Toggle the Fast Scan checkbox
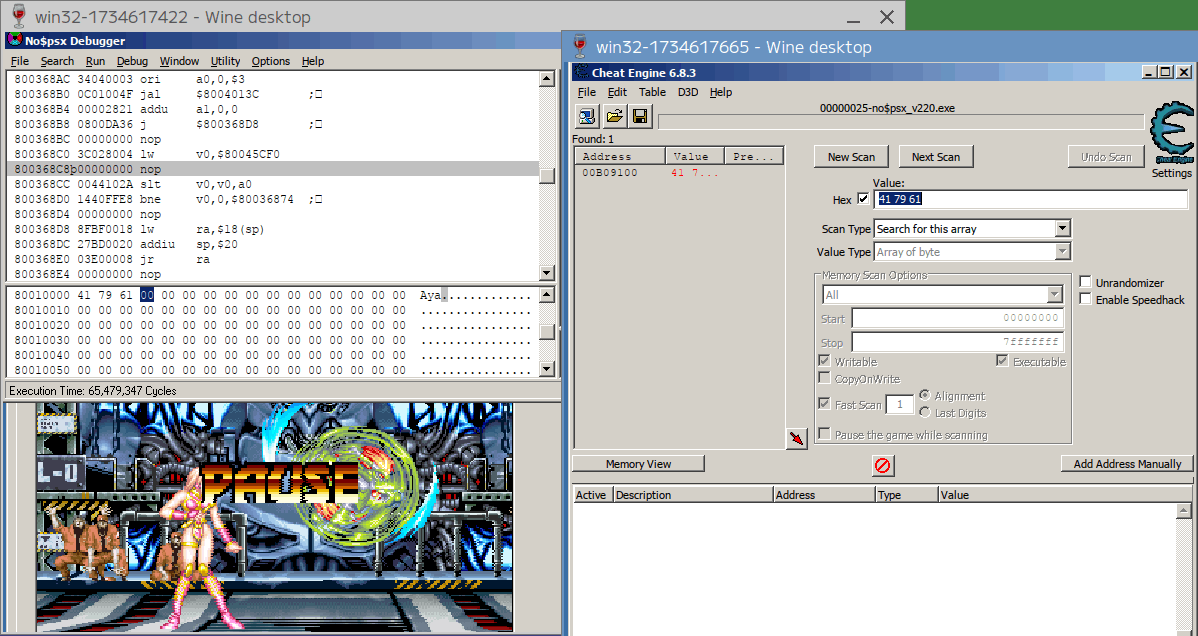Screen dimensions: 1198x636 (x=824, y=404)
